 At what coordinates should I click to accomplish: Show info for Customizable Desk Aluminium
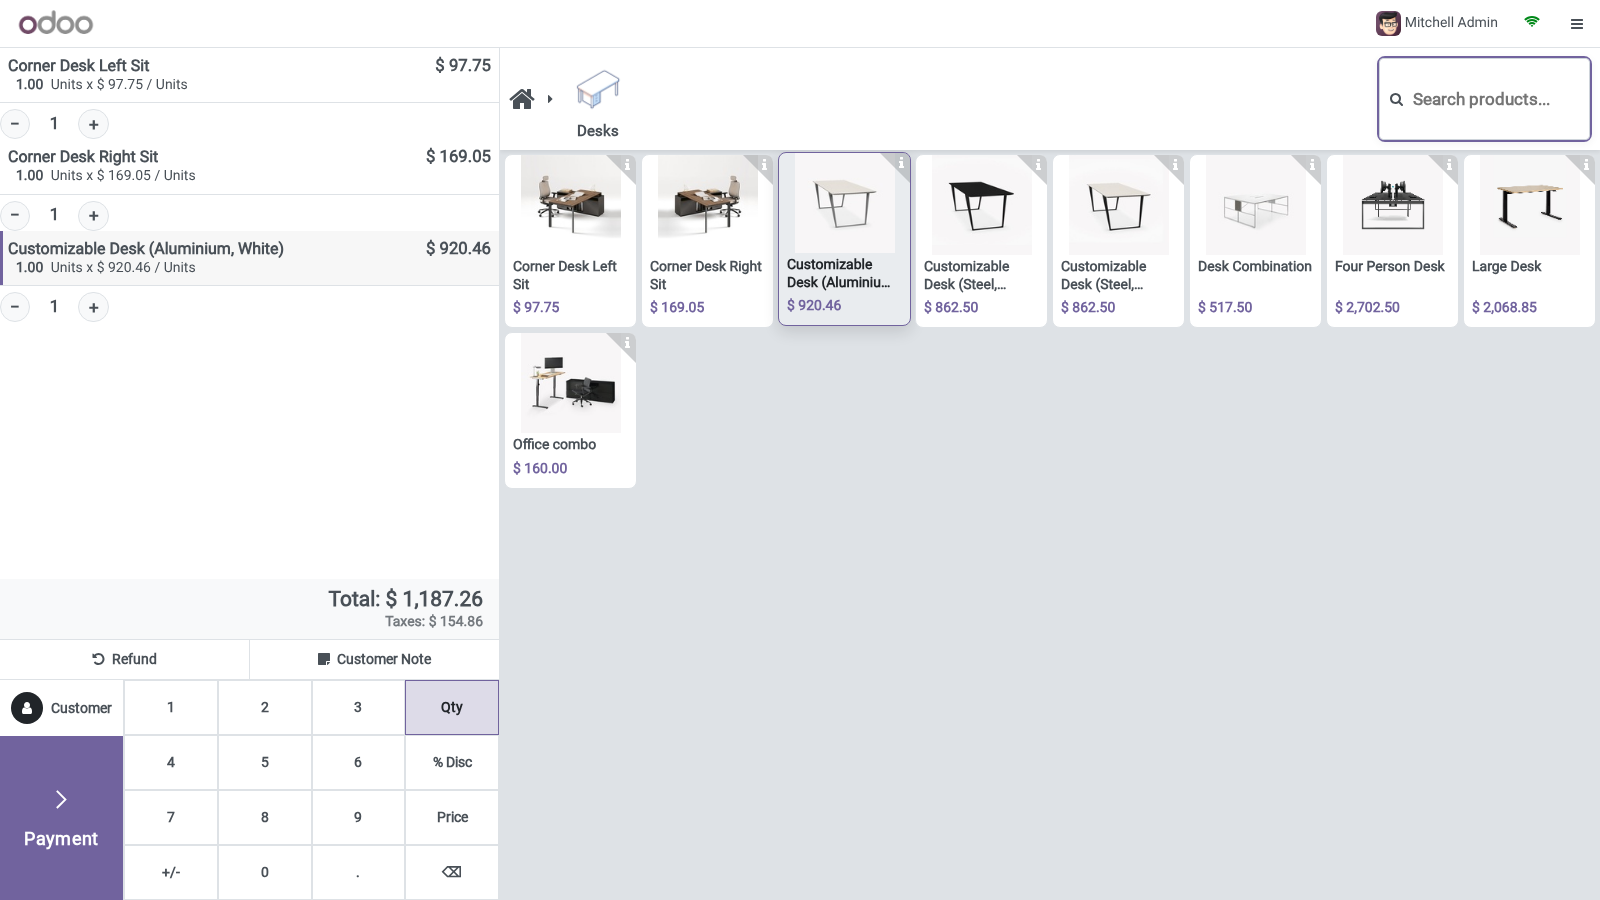(901, 162)
